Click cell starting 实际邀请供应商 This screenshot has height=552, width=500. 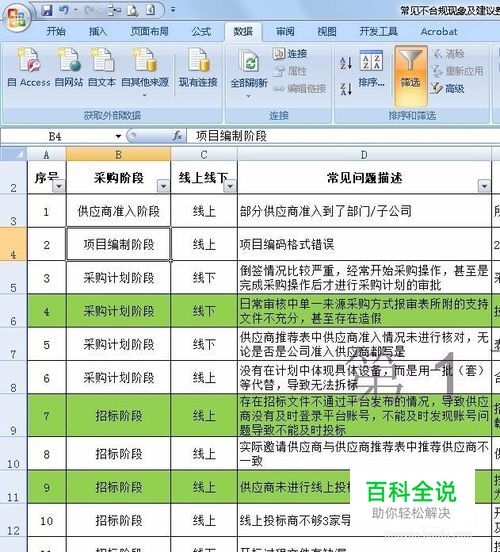[364, 454]
